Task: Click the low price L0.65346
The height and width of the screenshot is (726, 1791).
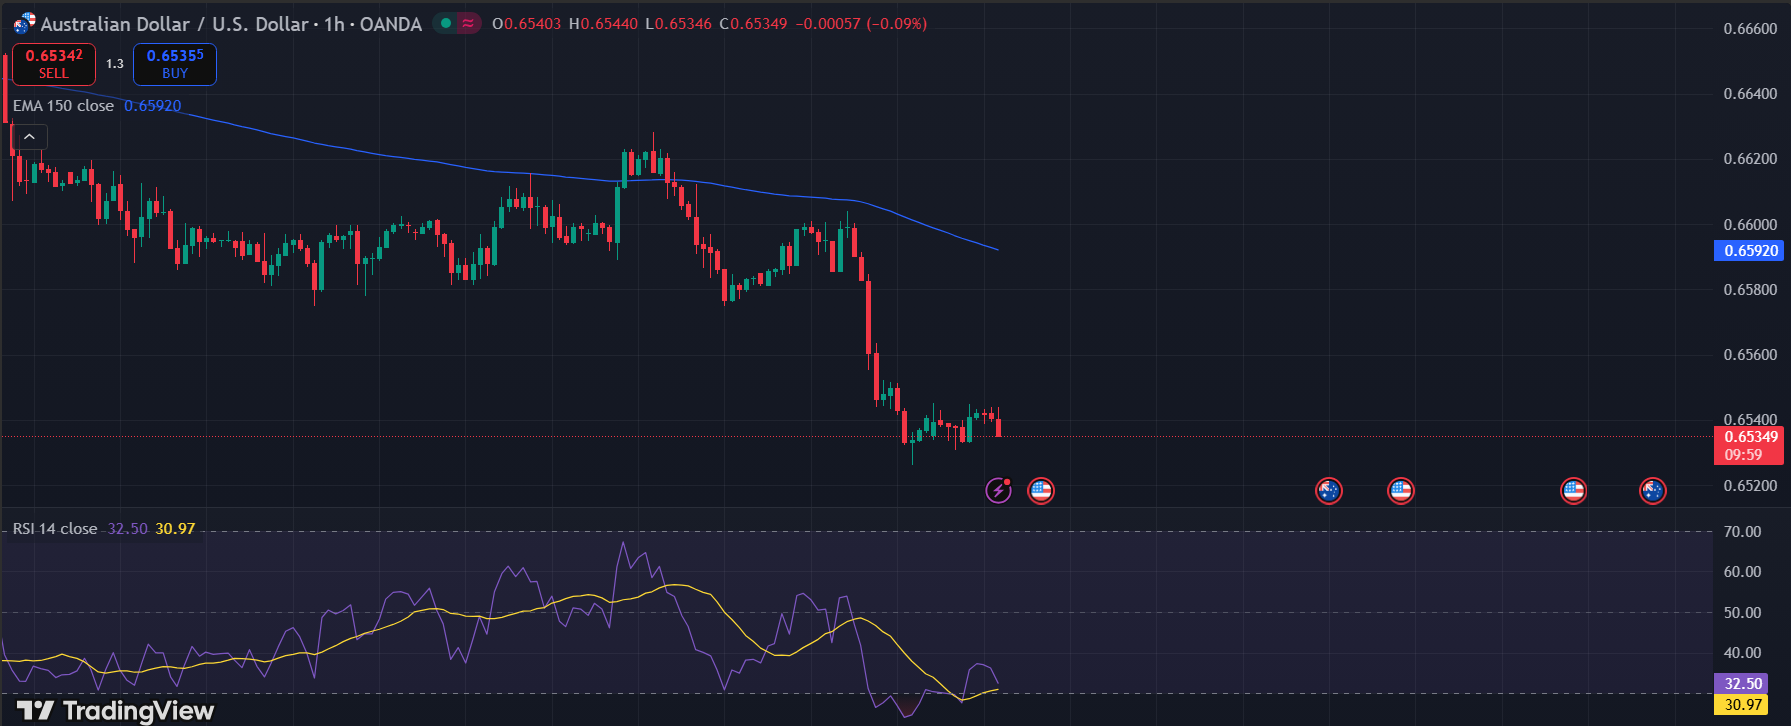Action: [x=678, y=24]
